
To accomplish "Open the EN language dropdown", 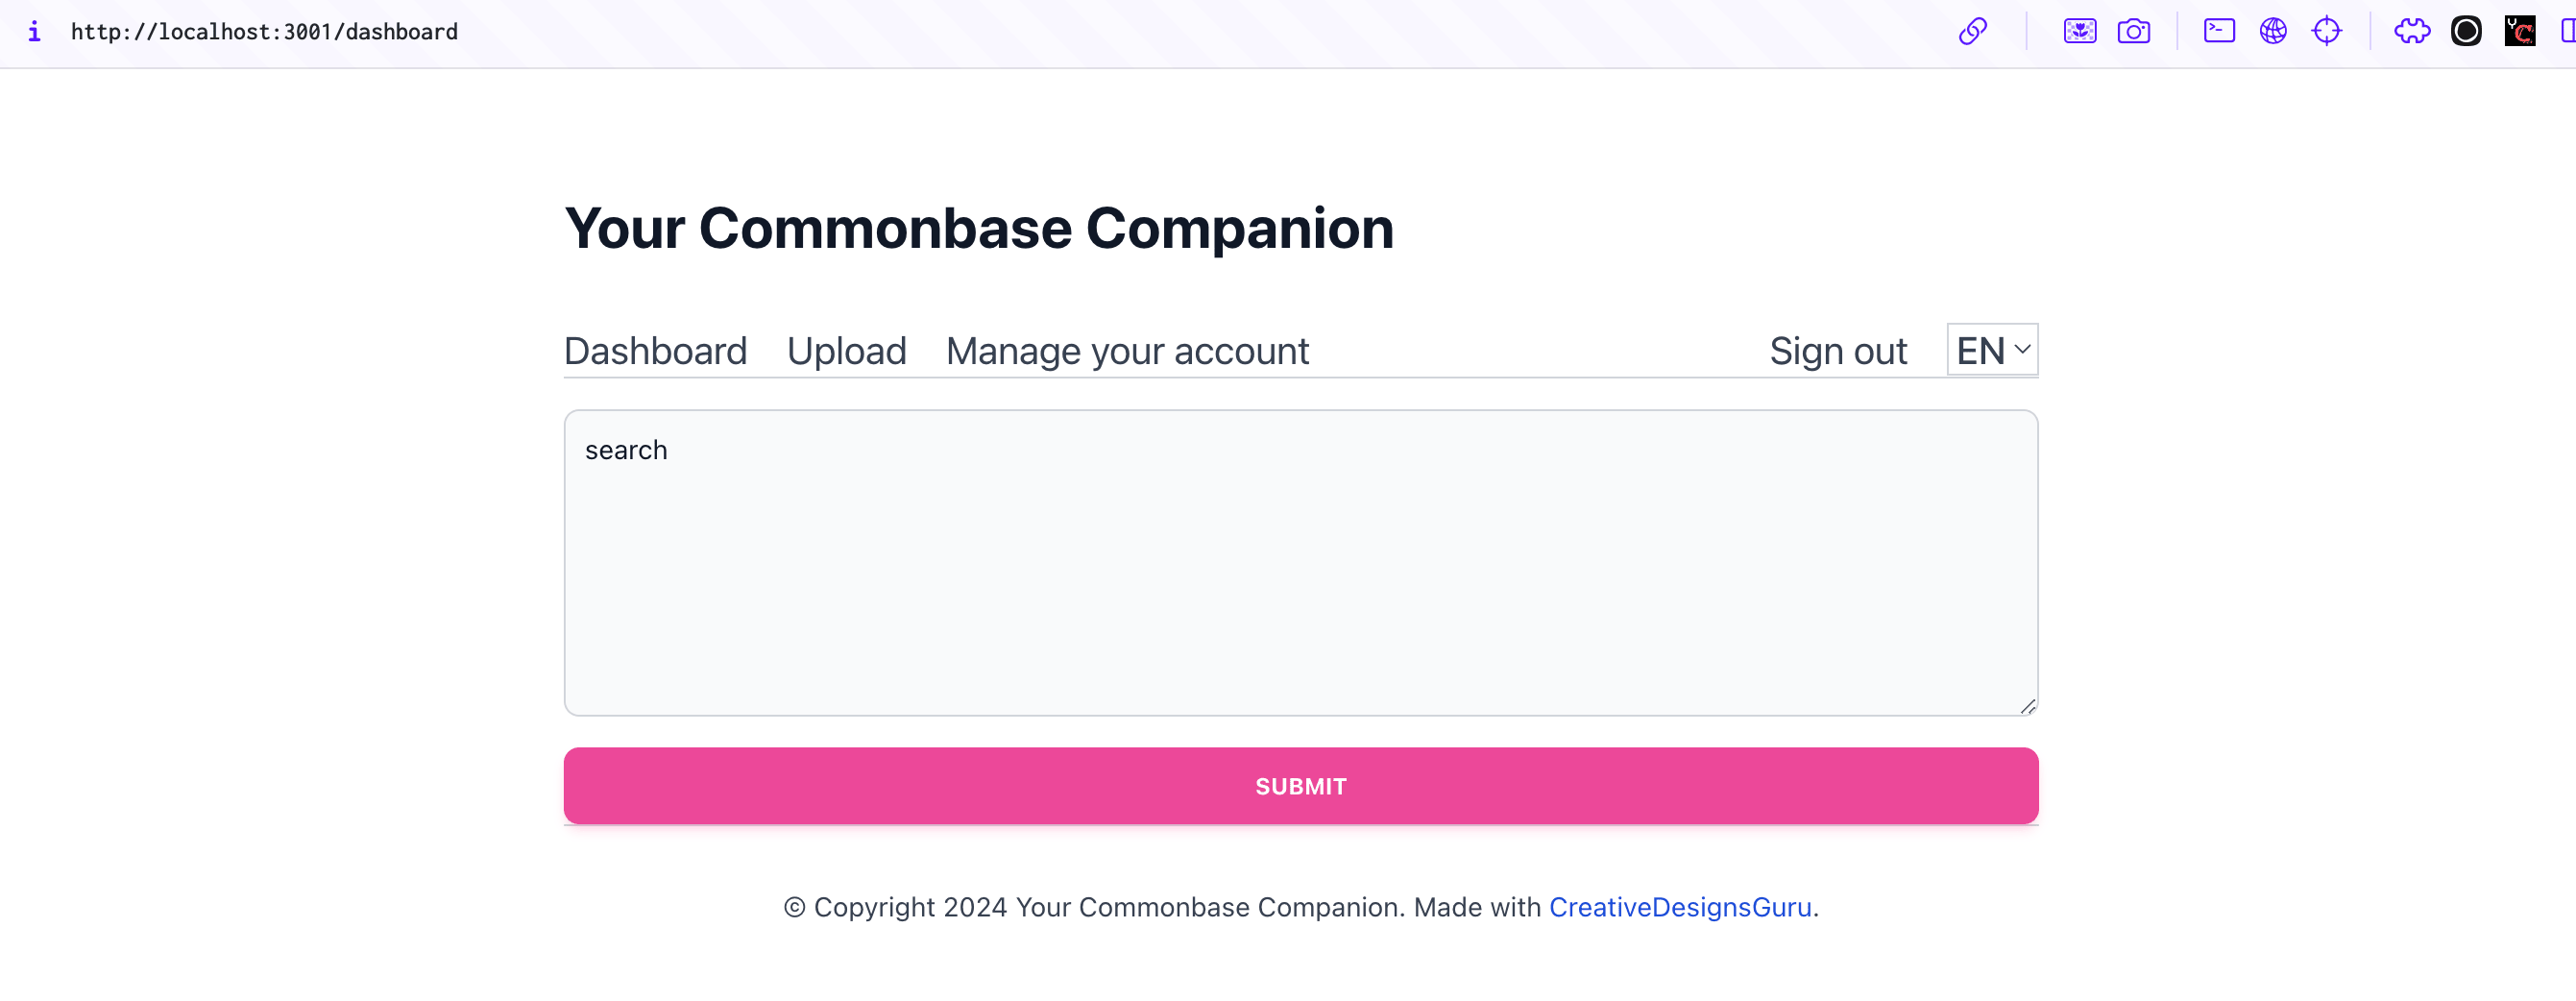I will [1991, 350].
